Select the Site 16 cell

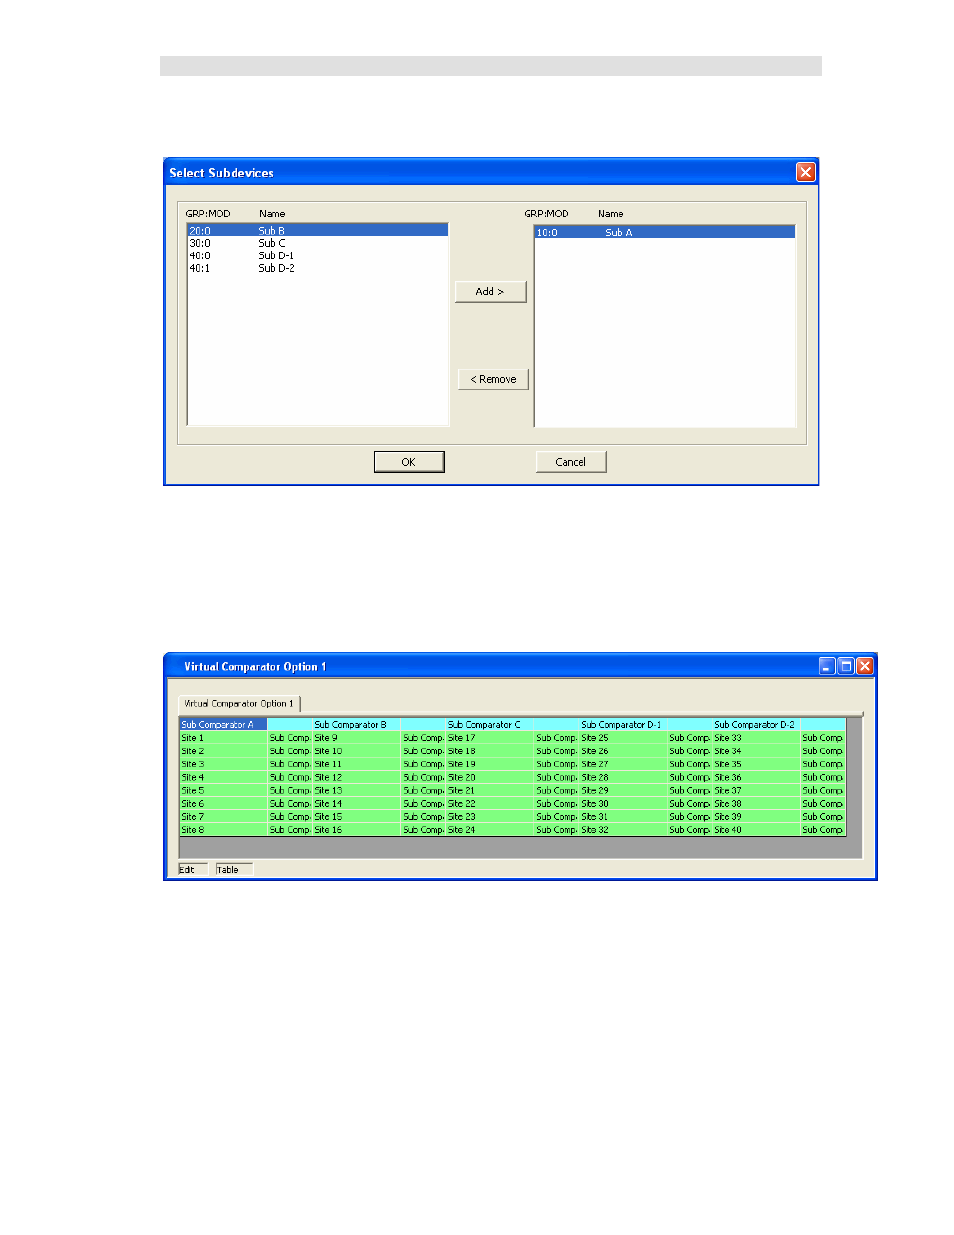356,829
